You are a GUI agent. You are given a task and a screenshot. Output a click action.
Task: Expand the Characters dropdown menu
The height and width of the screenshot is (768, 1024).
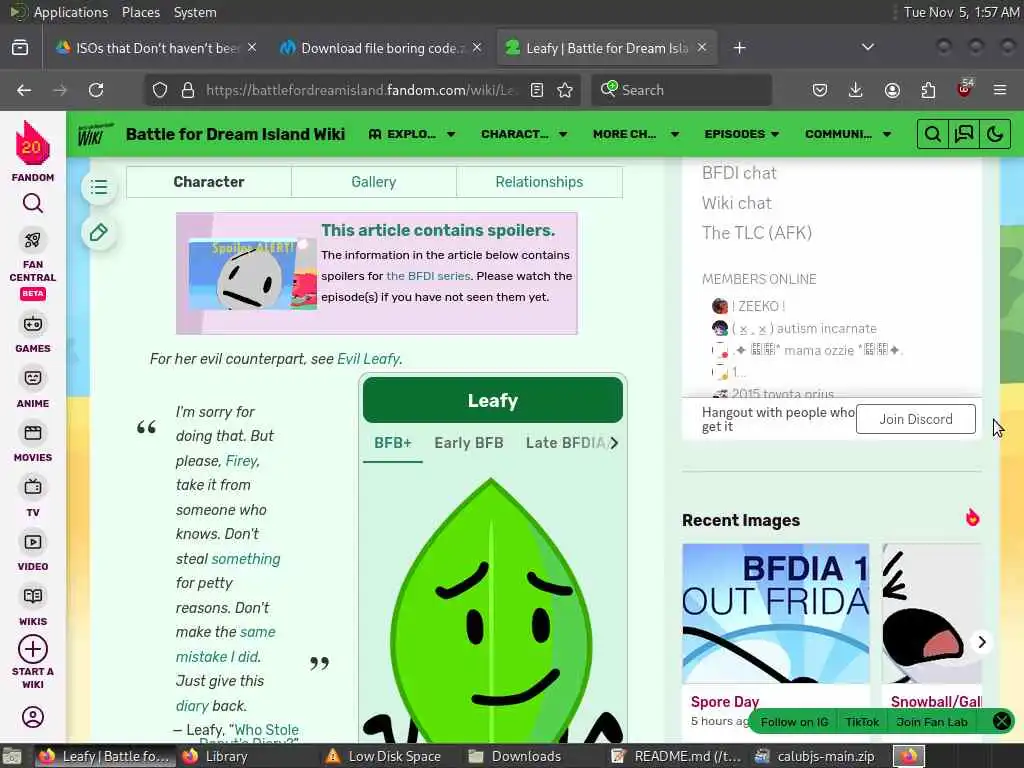tap(524, 134)
